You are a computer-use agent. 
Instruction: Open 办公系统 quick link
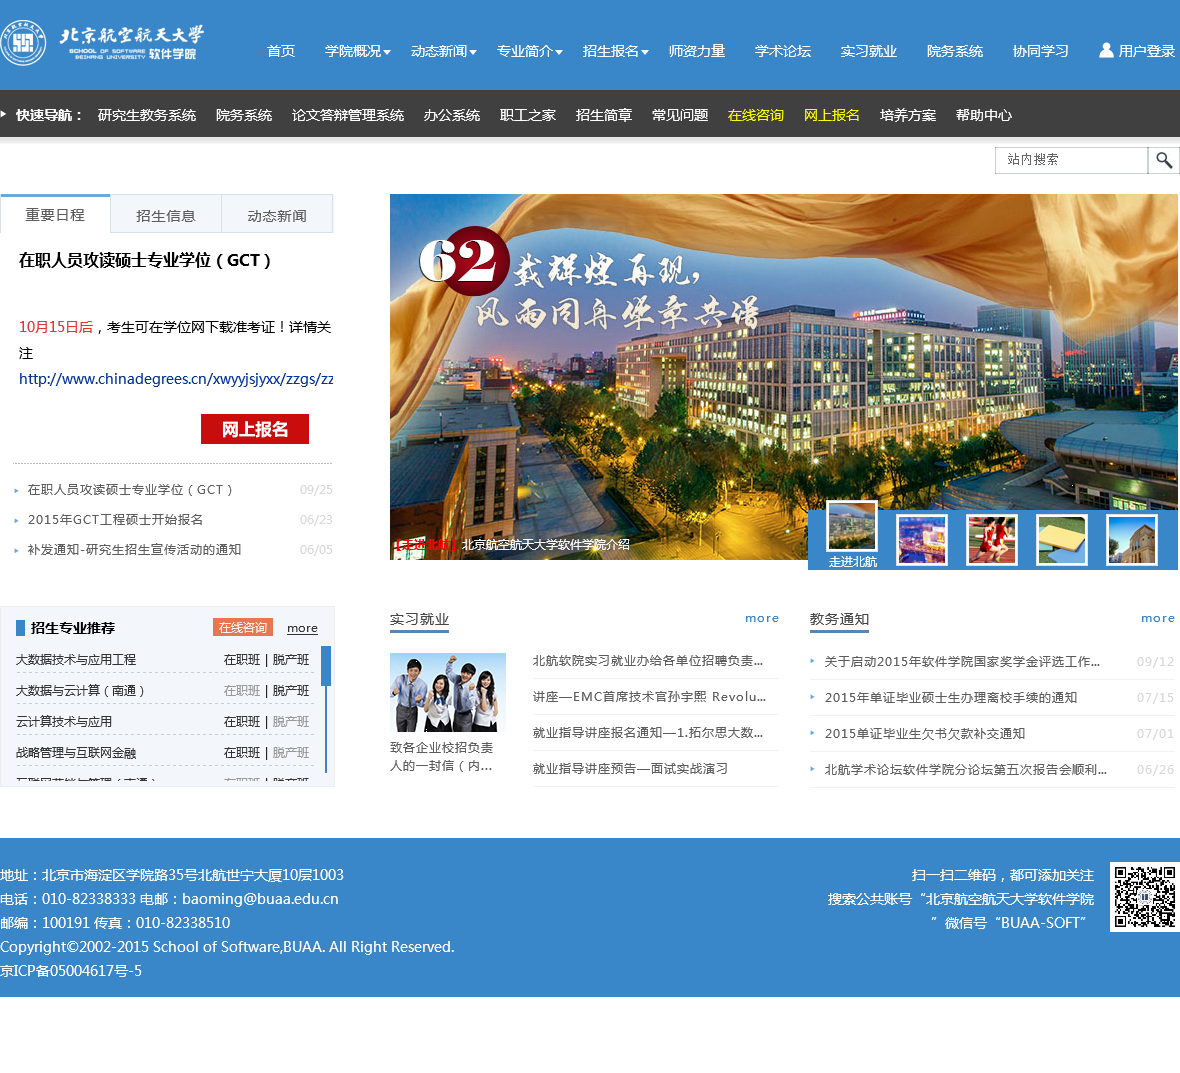coord(452,115)
